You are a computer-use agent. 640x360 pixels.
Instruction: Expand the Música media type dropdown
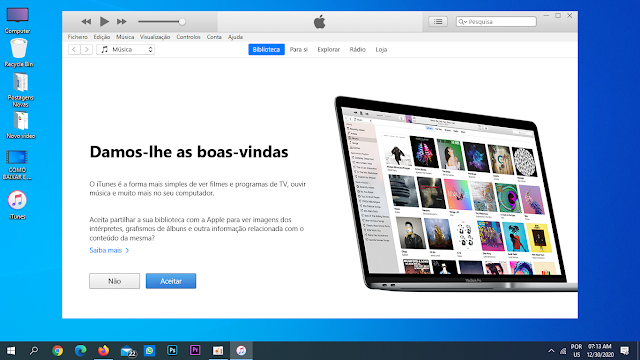[x=126, y=49]
